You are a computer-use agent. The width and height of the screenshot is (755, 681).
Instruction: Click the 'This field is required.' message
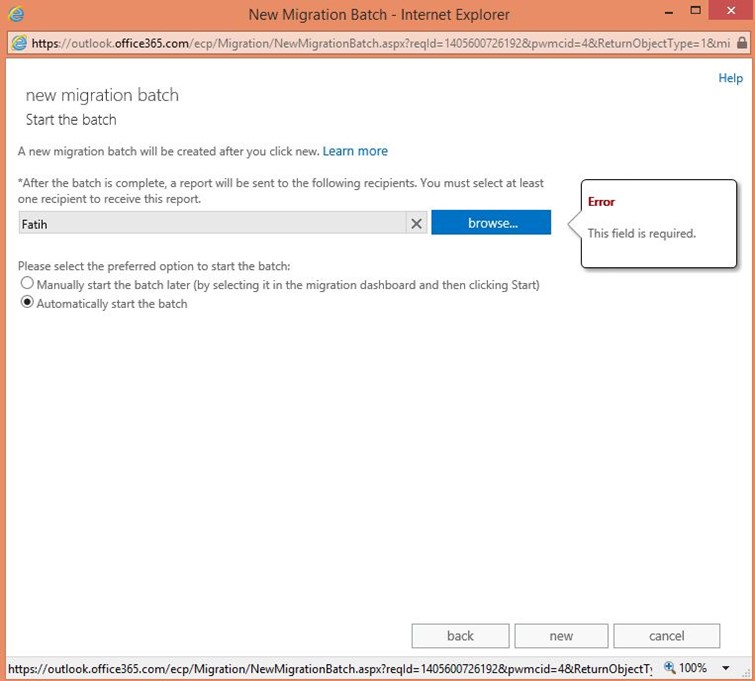tap(641, 234)
